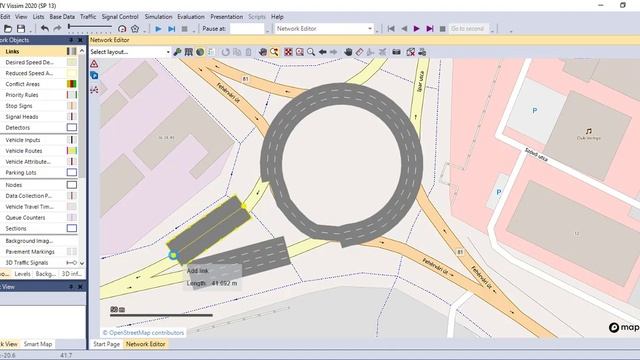Toggle background map globe icon
The image size is (640, 360).
200,52
